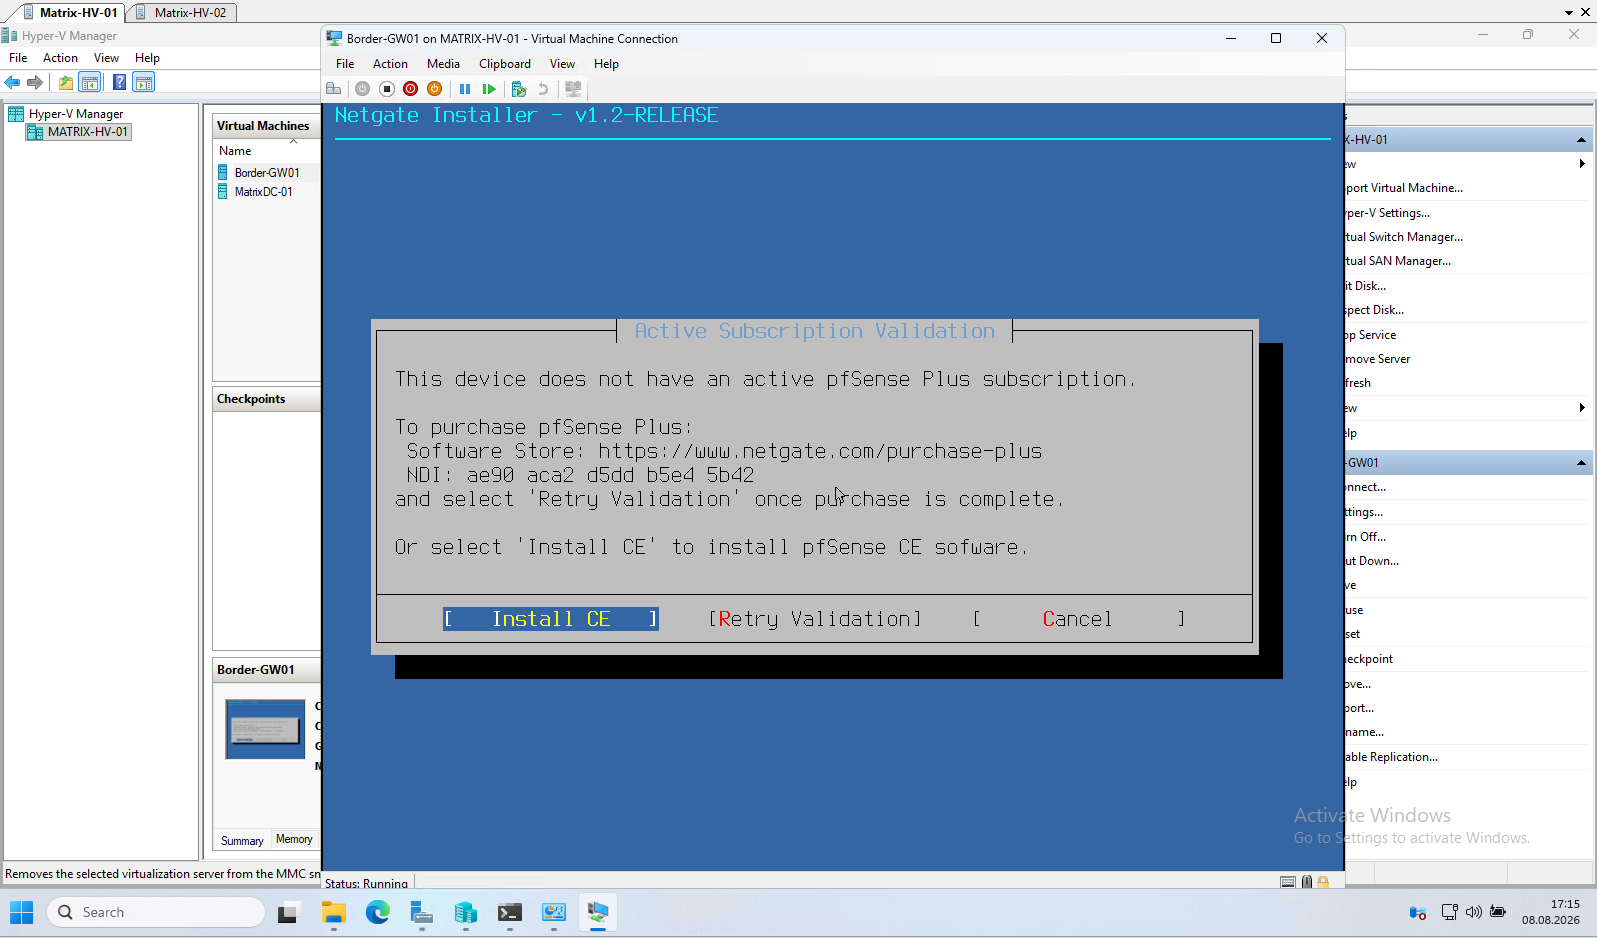Open the Help menu in VM Connection window

[606, 64]
